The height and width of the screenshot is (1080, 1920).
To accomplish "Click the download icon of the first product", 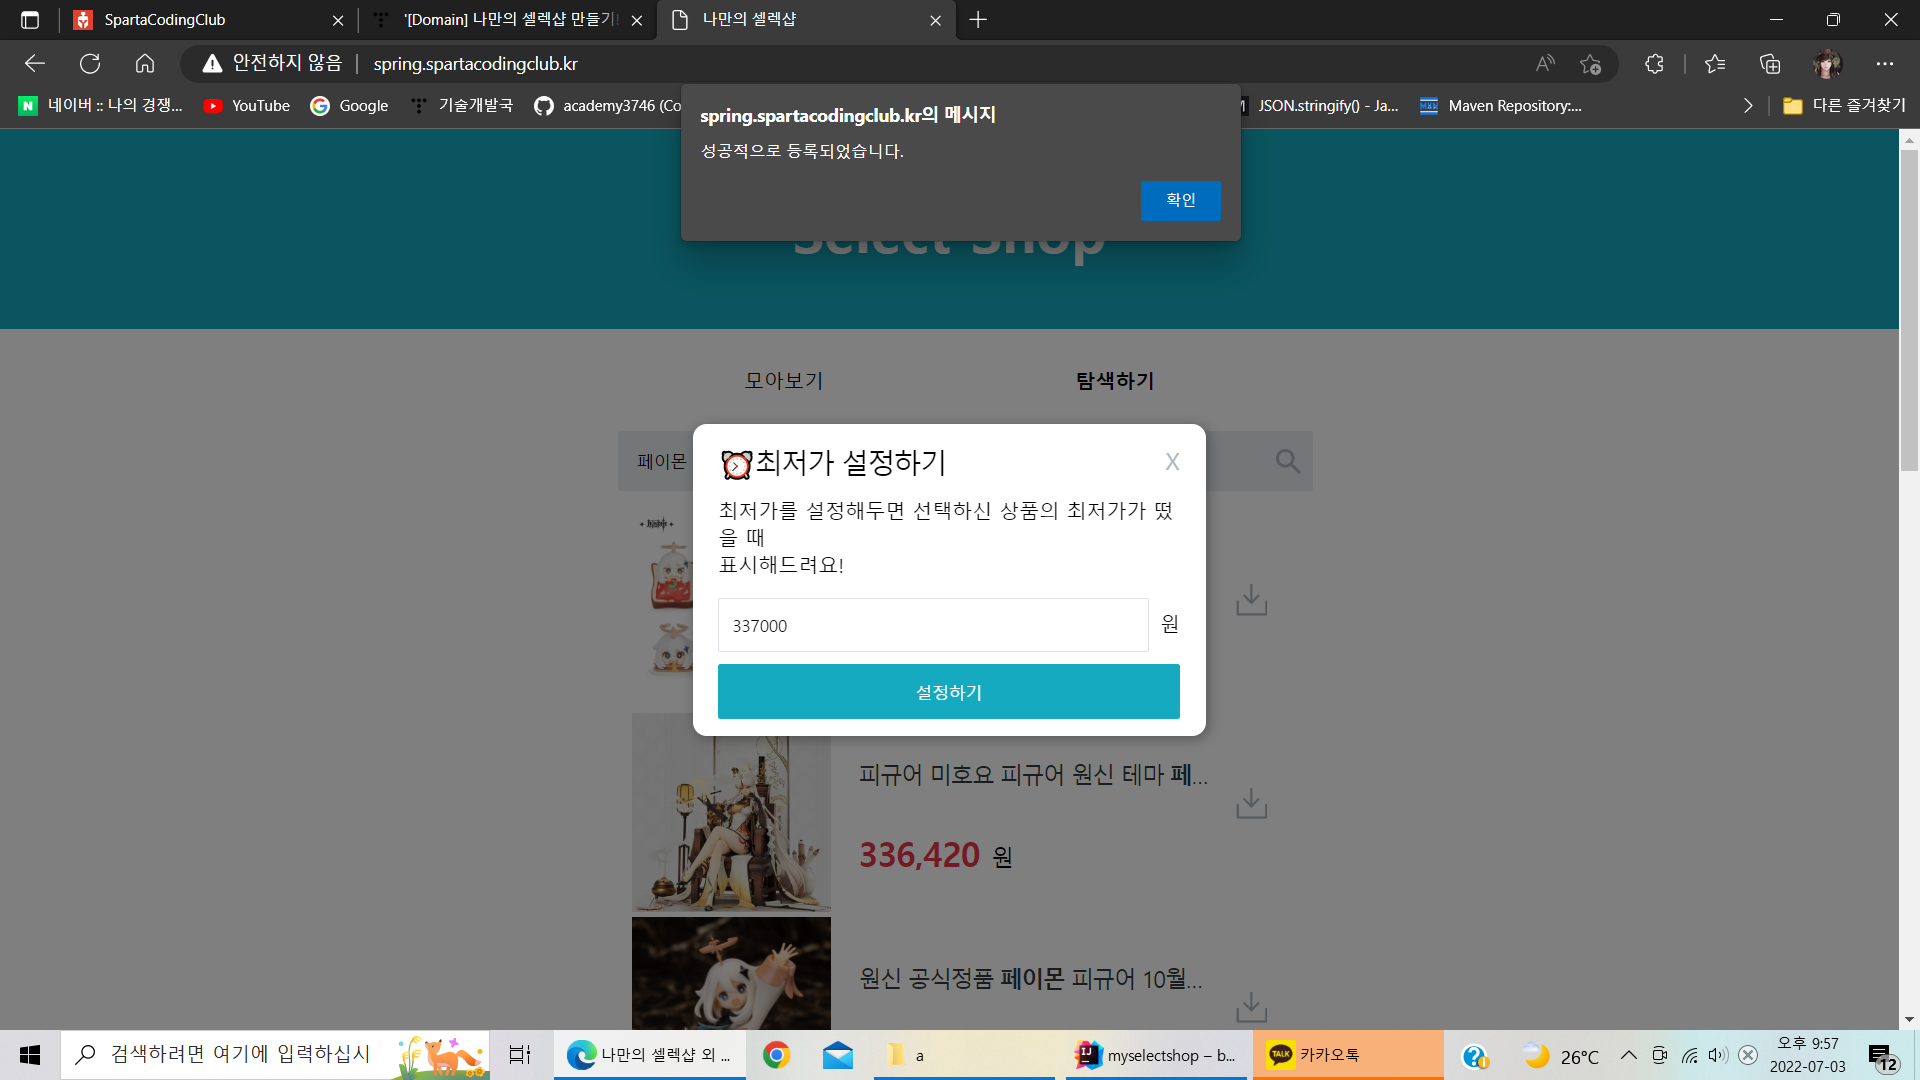I will 1251,600.
